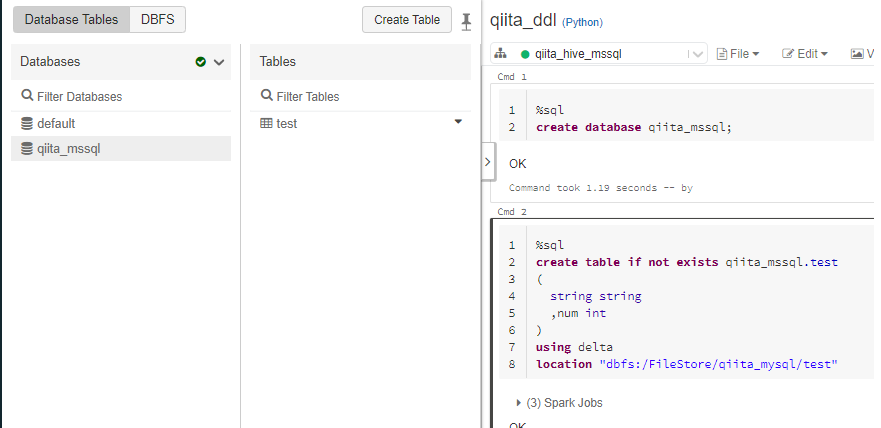This screenshot has height=428, width=881.
Task: Click the cluster hierarchy icon
Action: [501, 54]
